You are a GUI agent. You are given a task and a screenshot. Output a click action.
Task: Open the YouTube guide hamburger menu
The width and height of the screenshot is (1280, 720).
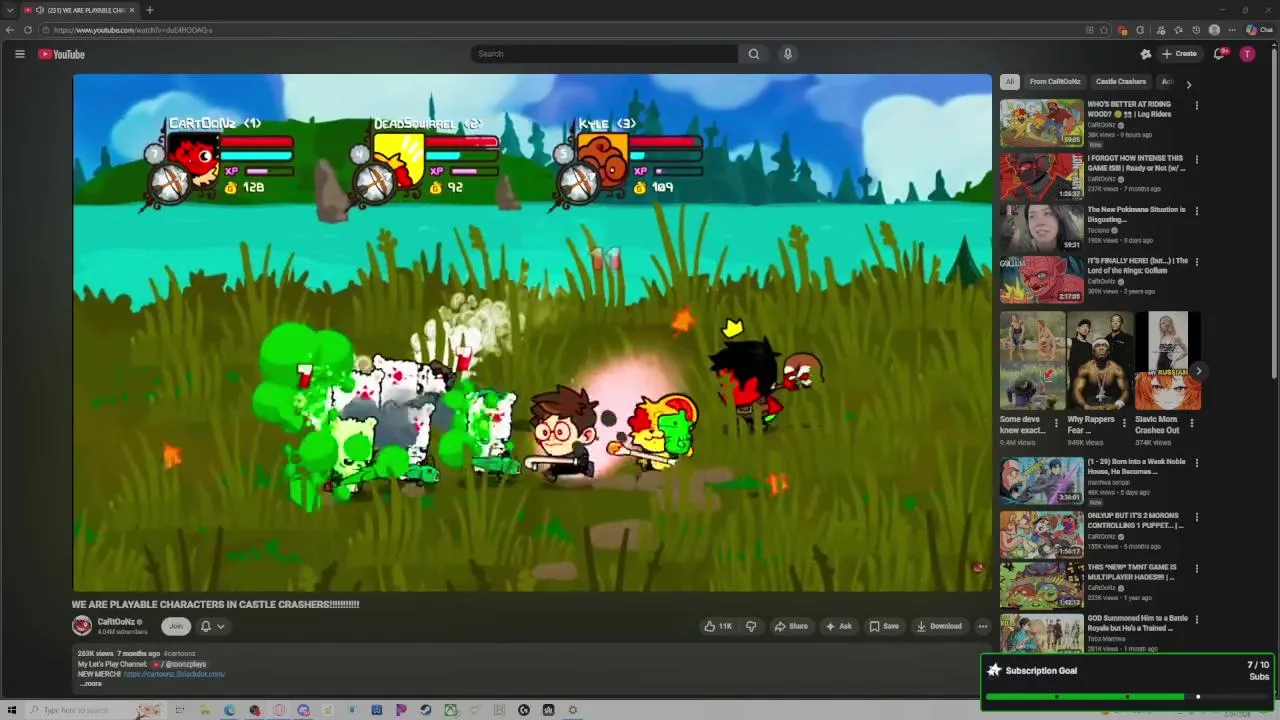19,54
